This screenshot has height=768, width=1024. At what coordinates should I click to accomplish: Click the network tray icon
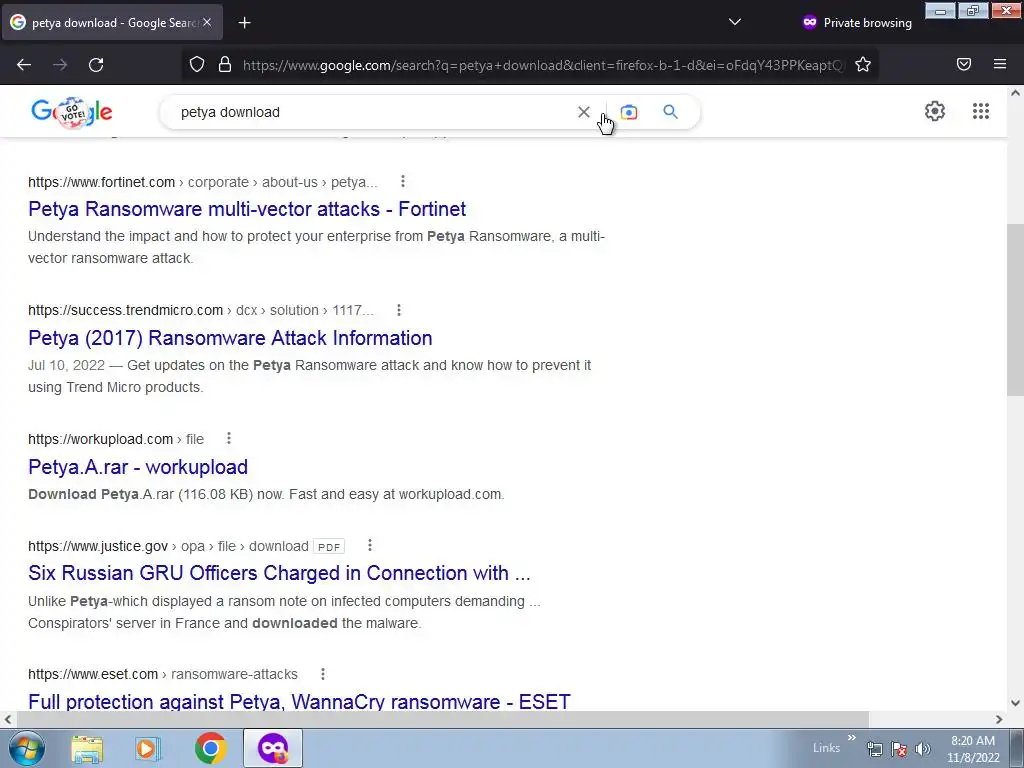coord(875,749)
